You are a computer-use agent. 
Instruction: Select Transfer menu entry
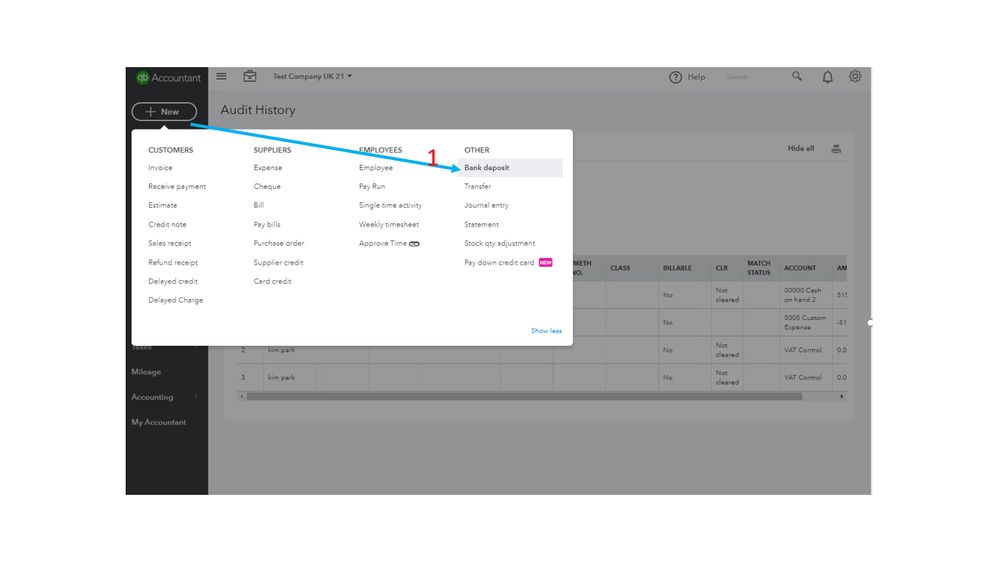(x=477, y=187)
